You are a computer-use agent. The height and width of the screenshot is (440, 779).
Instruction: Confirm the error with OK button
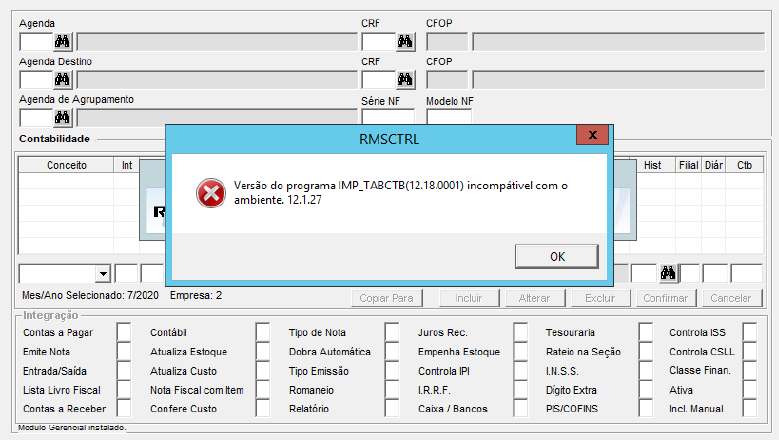(556, 256)
